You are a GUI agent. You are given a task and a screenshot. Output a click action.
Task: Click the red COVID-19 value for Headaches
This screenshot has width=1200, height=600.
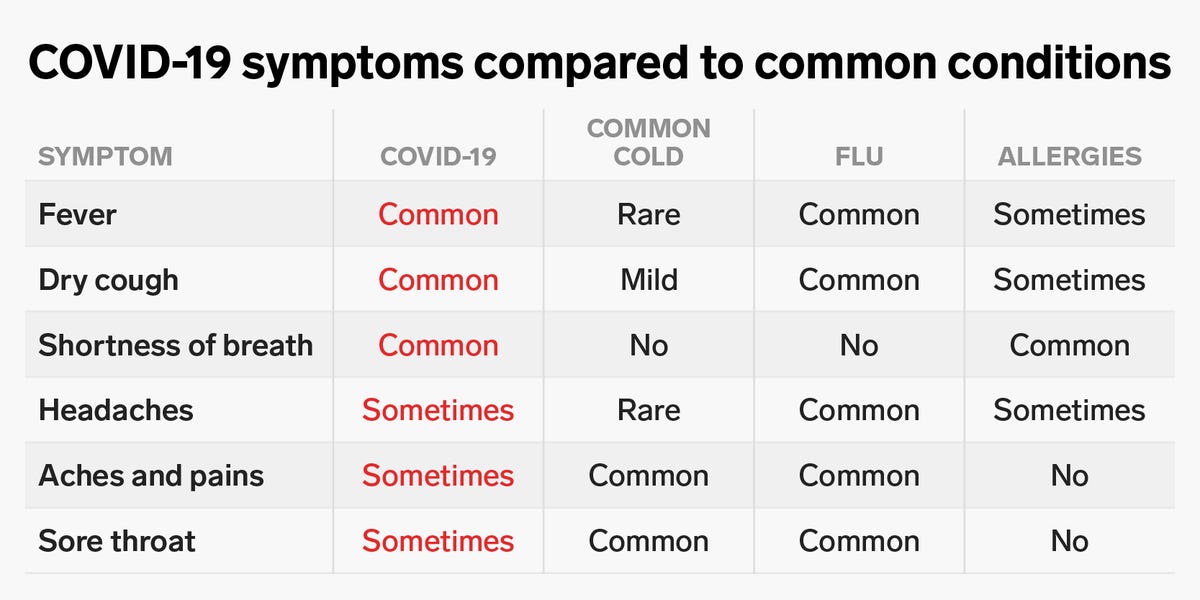pyautogui.click(x=438, y=410)
